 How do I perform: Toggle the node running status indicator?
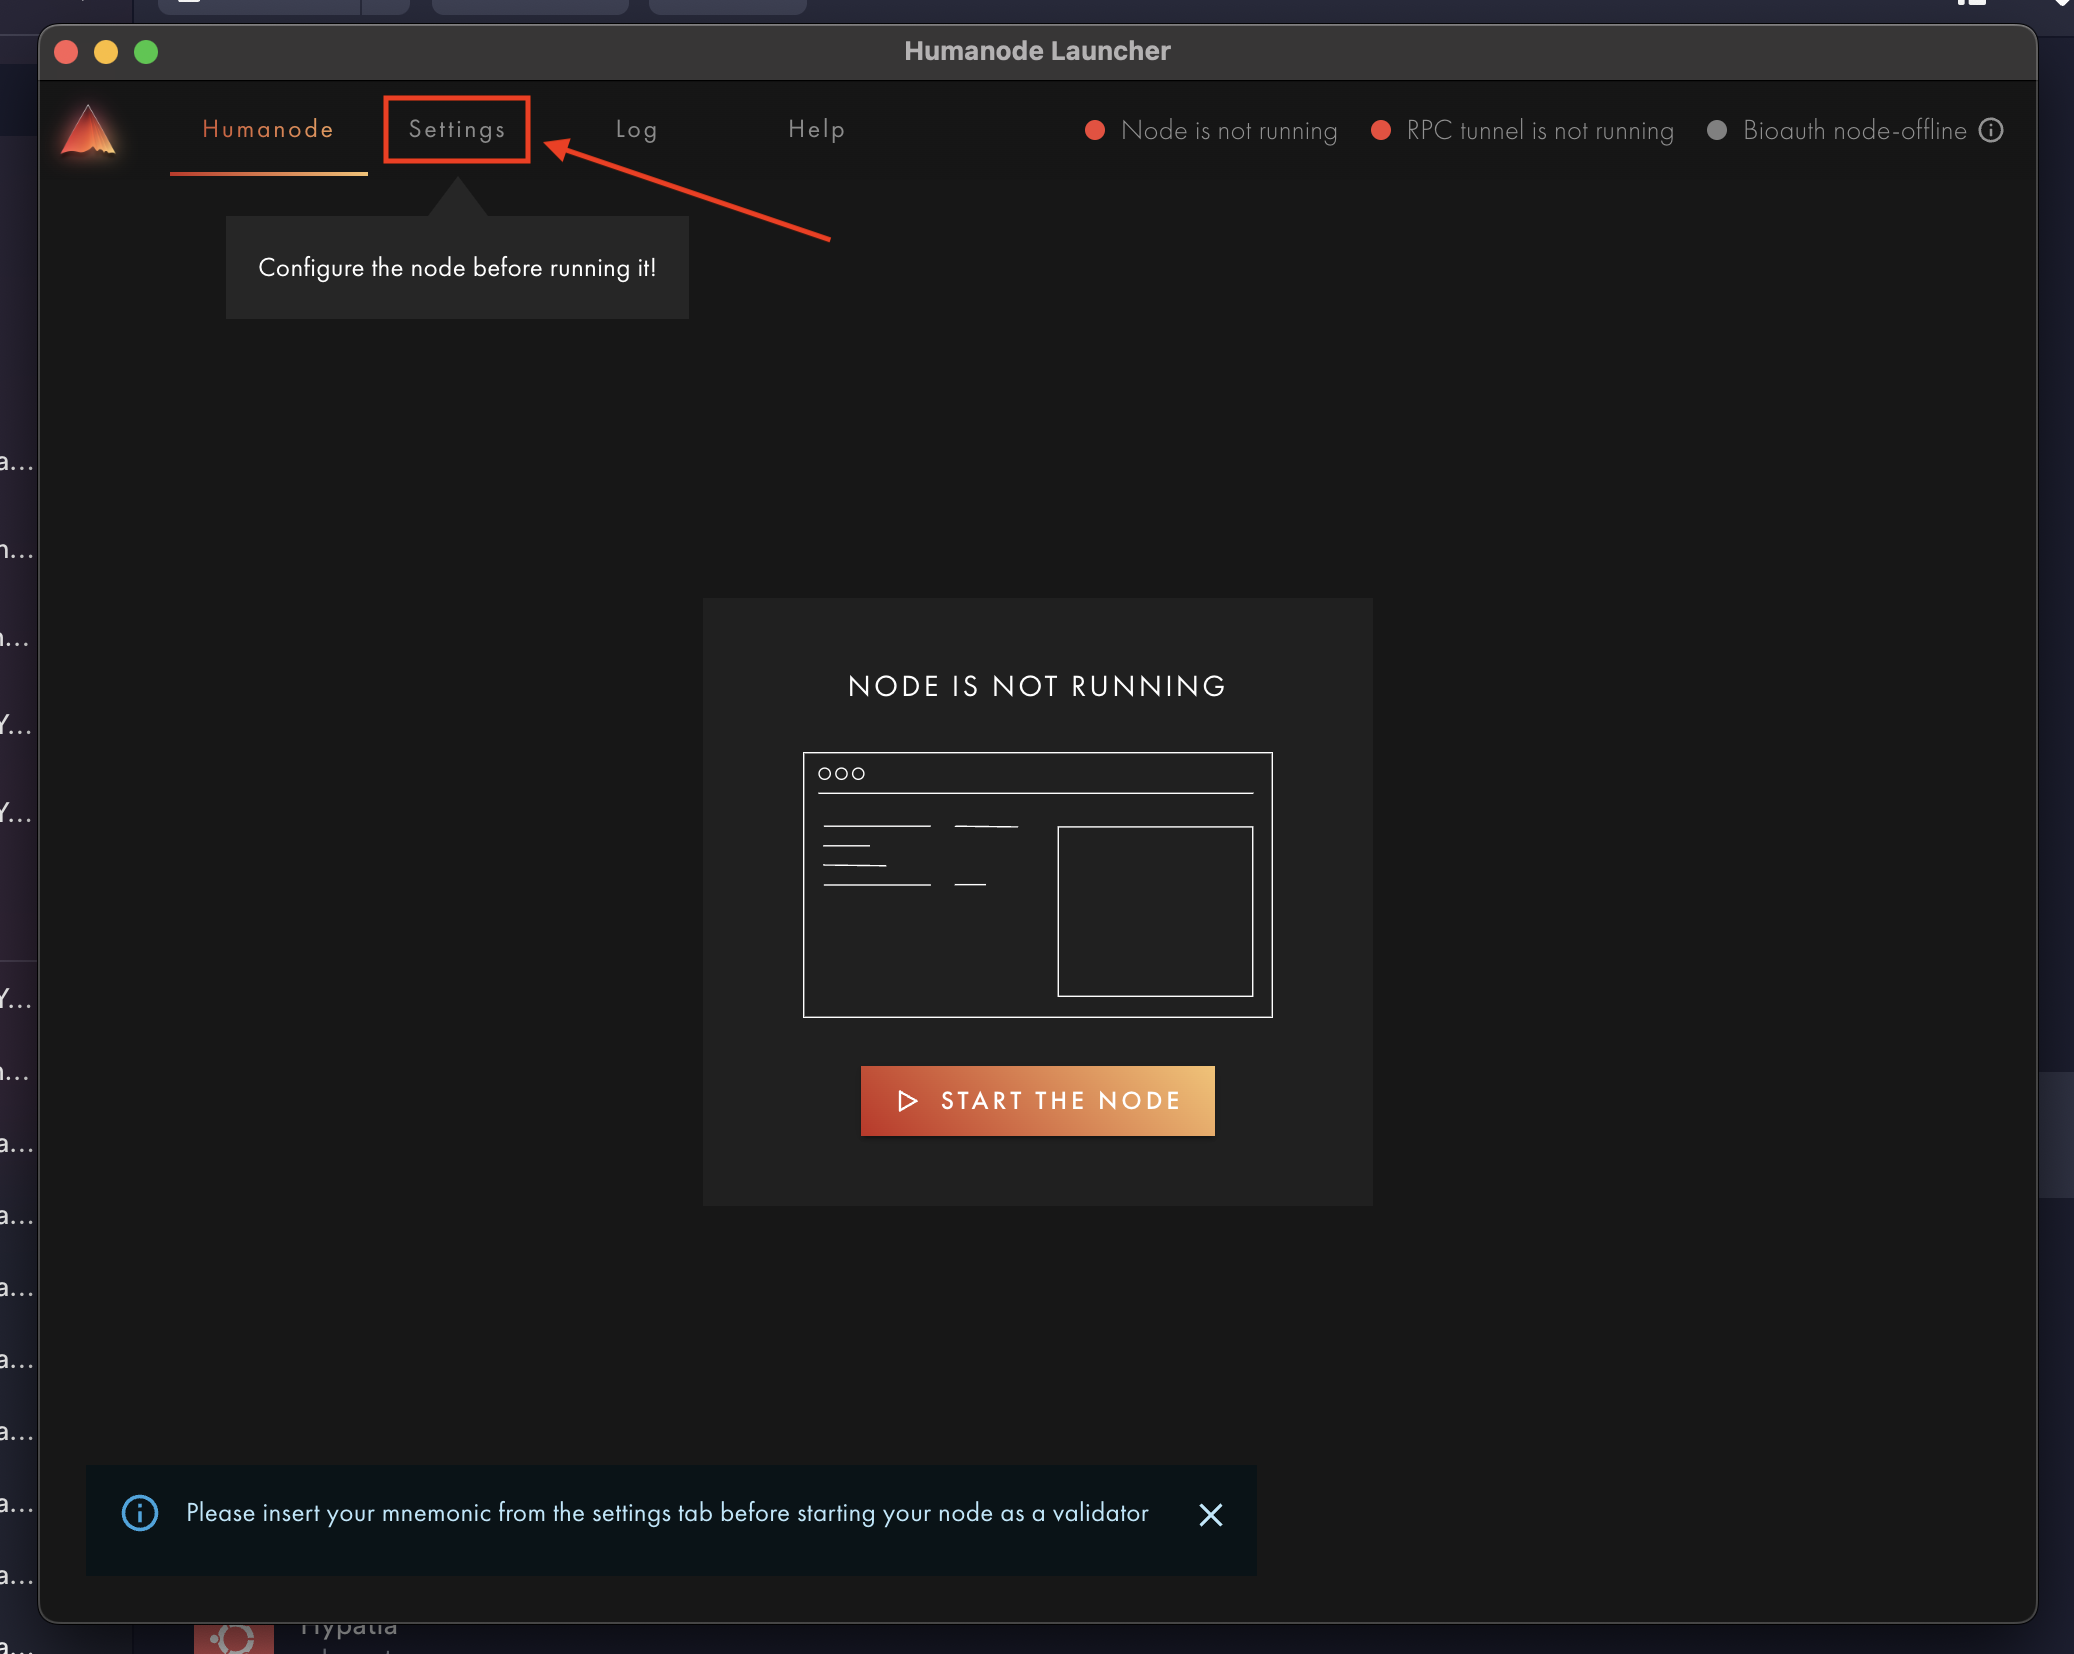(x=1095, y=130)
